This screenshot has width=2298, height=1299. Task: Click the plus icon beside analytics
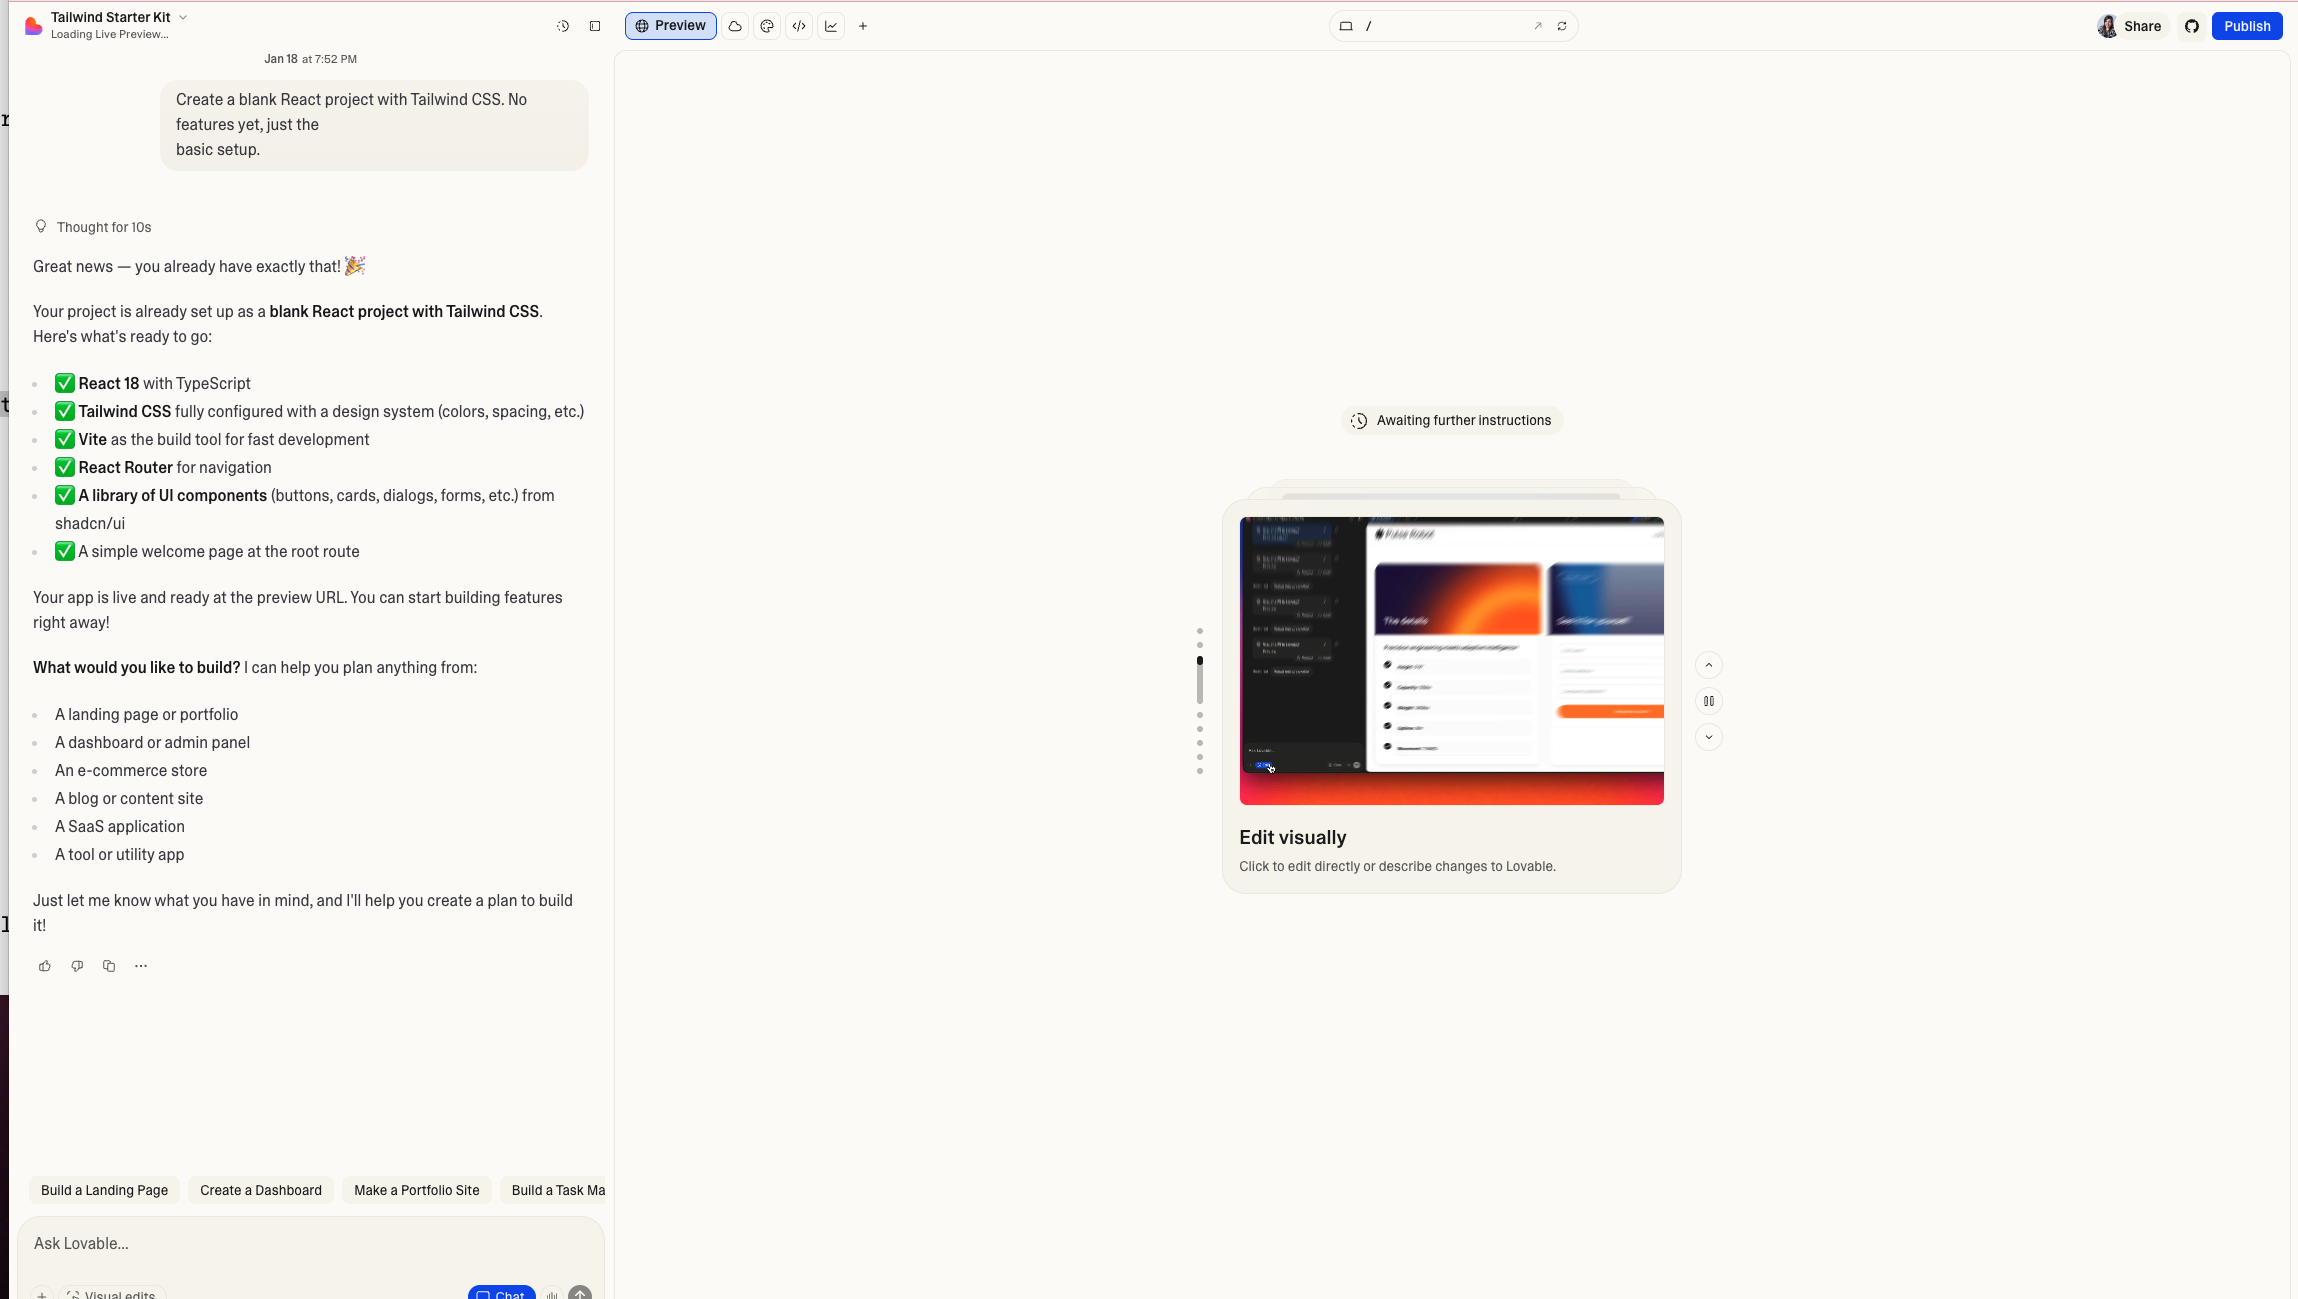tap(863, 26)
